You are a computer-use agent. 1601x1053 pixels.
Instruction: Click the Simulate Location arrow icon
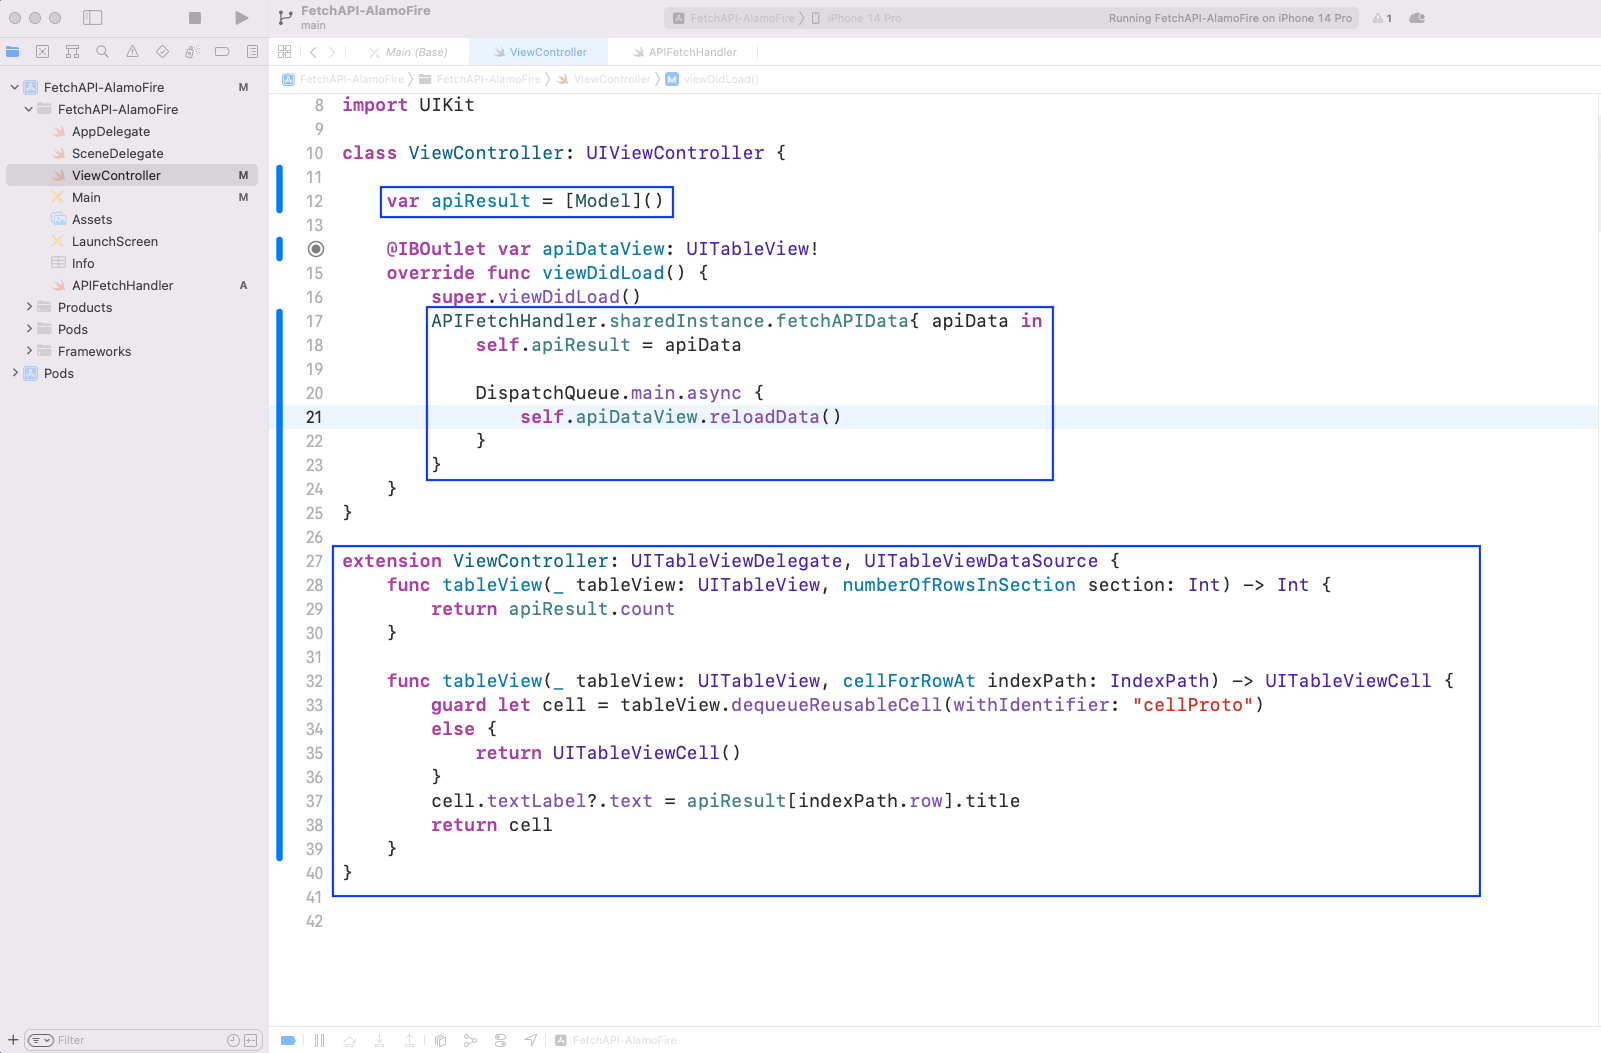530,1040
